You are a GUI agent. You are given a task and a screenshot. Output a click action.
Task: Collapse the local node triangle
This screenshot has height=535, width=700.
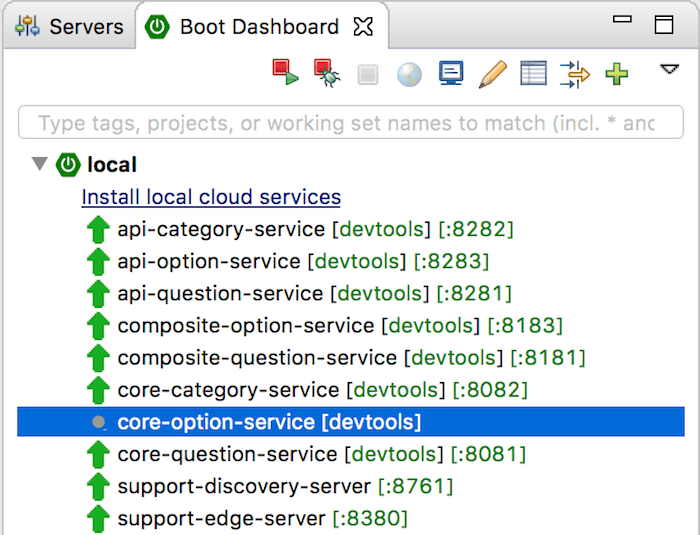pos(40,163)
